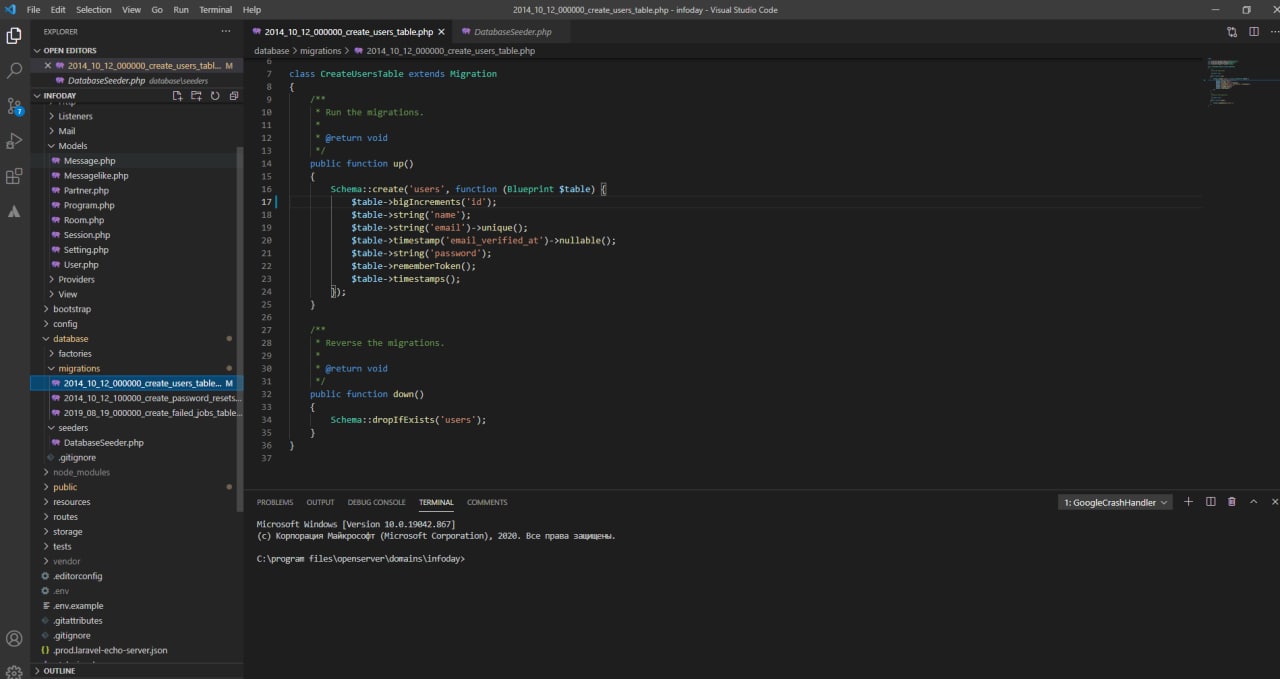Click the New File icon in INFODAY header
This screenshot has height=679, width=1280.
point(177,96)
